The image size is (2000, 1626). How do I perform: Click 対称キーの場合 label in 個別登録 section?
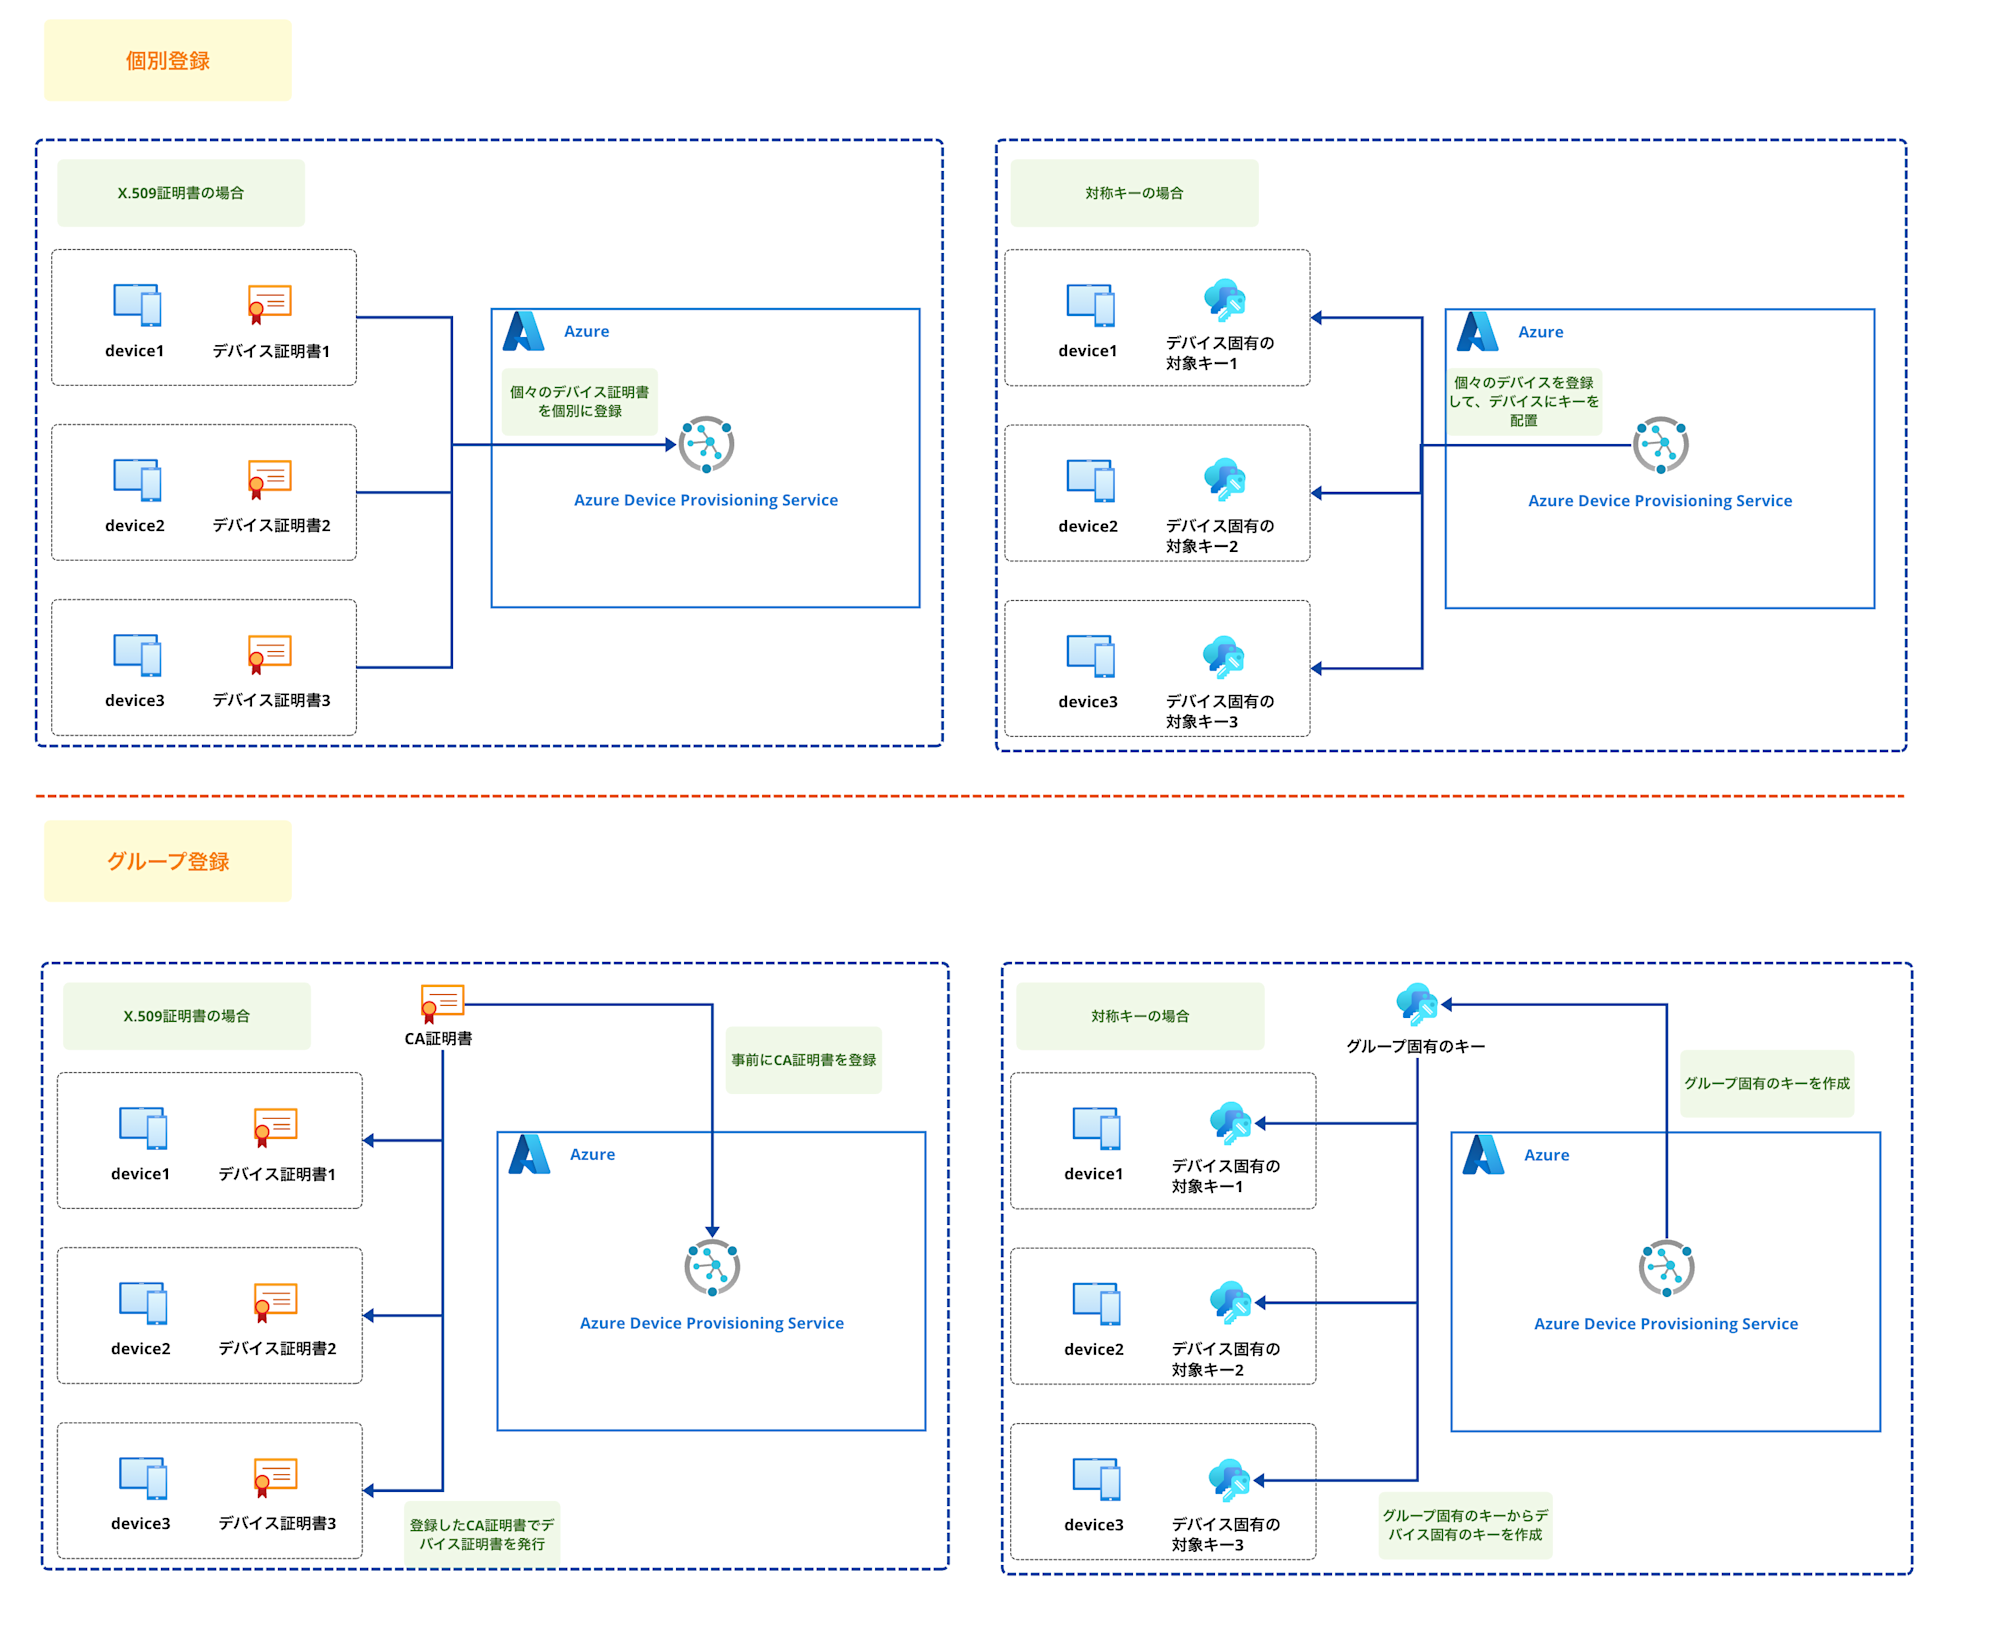tap(1134, 193)
